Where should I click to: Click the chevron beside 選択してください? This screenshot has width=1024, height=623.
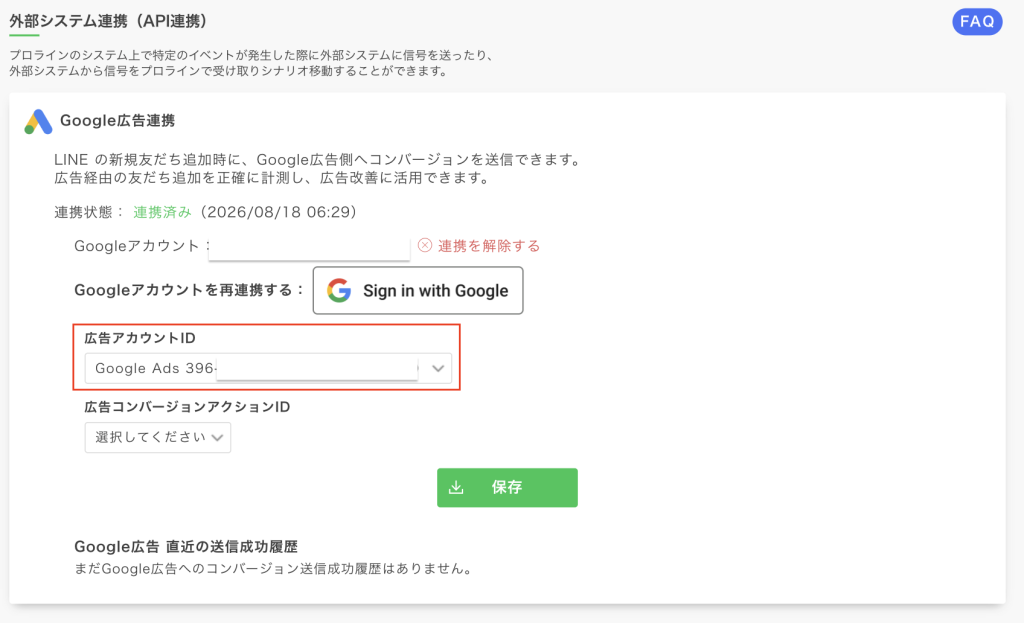pos(217,438)
